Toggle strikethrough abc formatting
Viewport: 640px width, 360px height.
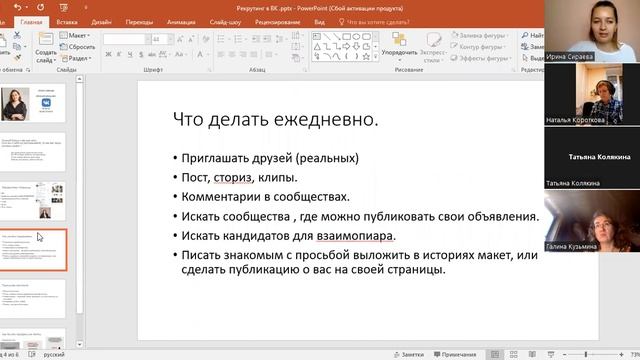[x=152, y=54]
